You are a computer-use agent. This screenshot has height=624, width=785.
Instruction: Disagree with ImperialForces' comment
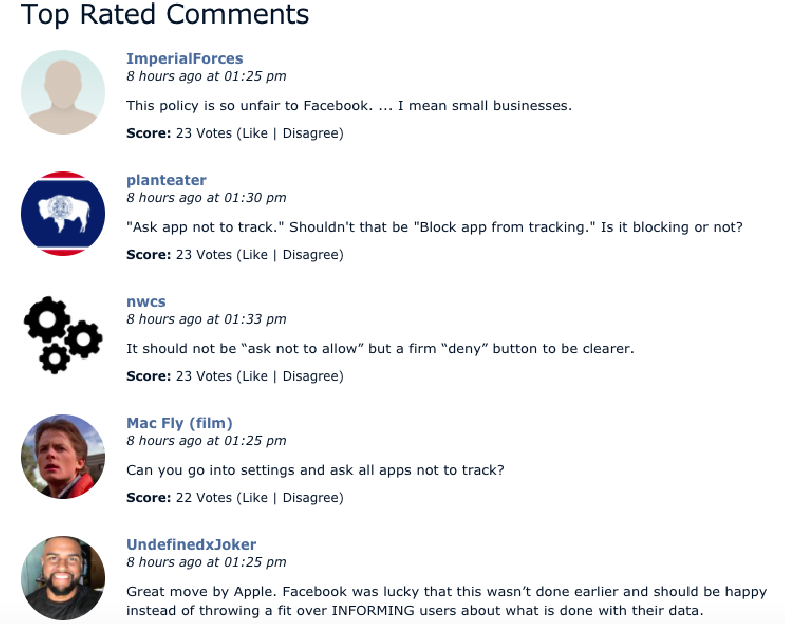310,133
